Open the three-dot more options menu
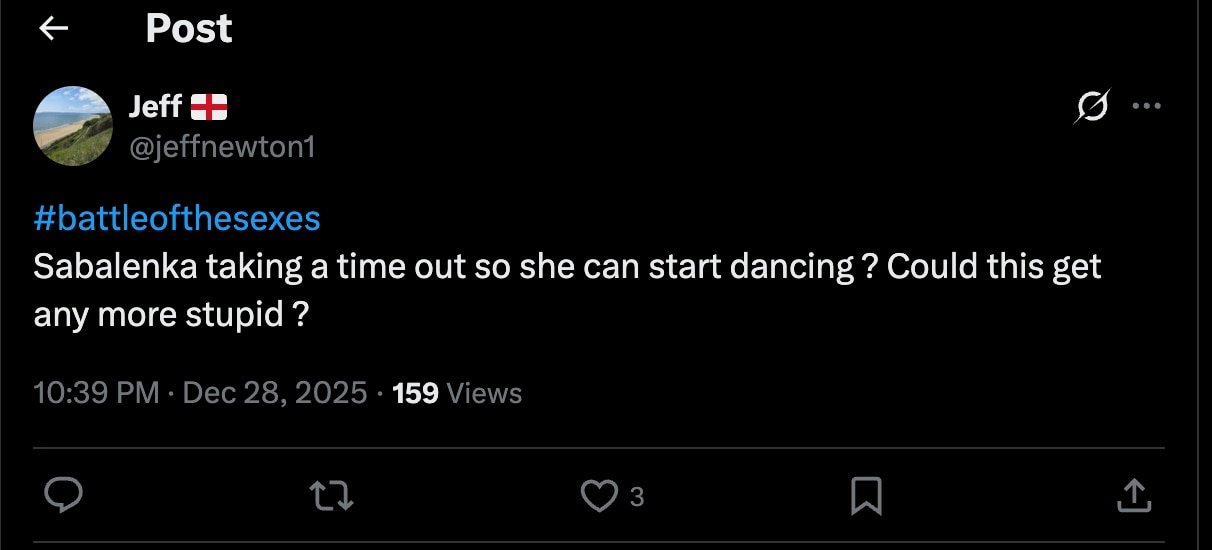 (x=1146, y=106)
